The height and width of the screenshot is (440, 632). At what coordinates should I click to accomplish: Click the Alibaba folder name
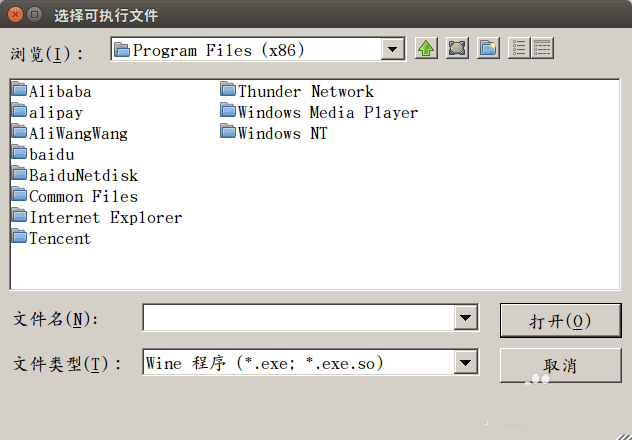point(60,91)
